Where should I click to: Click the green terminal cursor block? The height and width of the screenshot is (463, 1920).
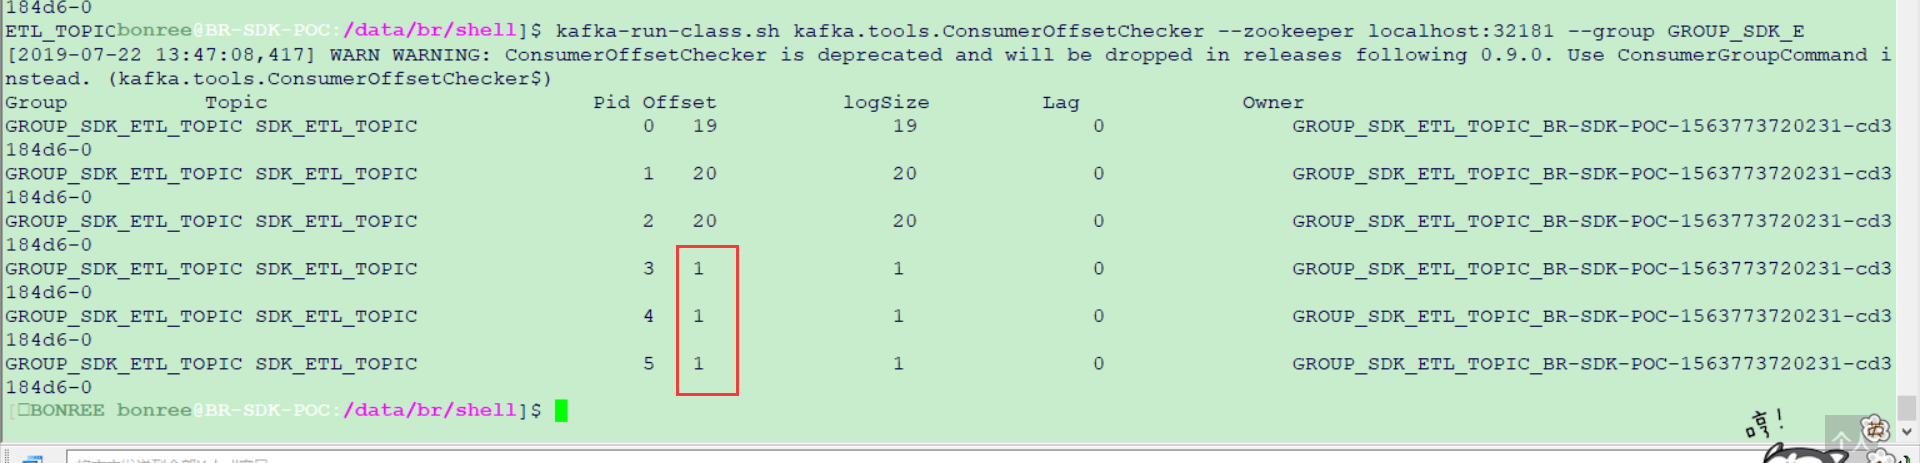click(x=561, y=411)
